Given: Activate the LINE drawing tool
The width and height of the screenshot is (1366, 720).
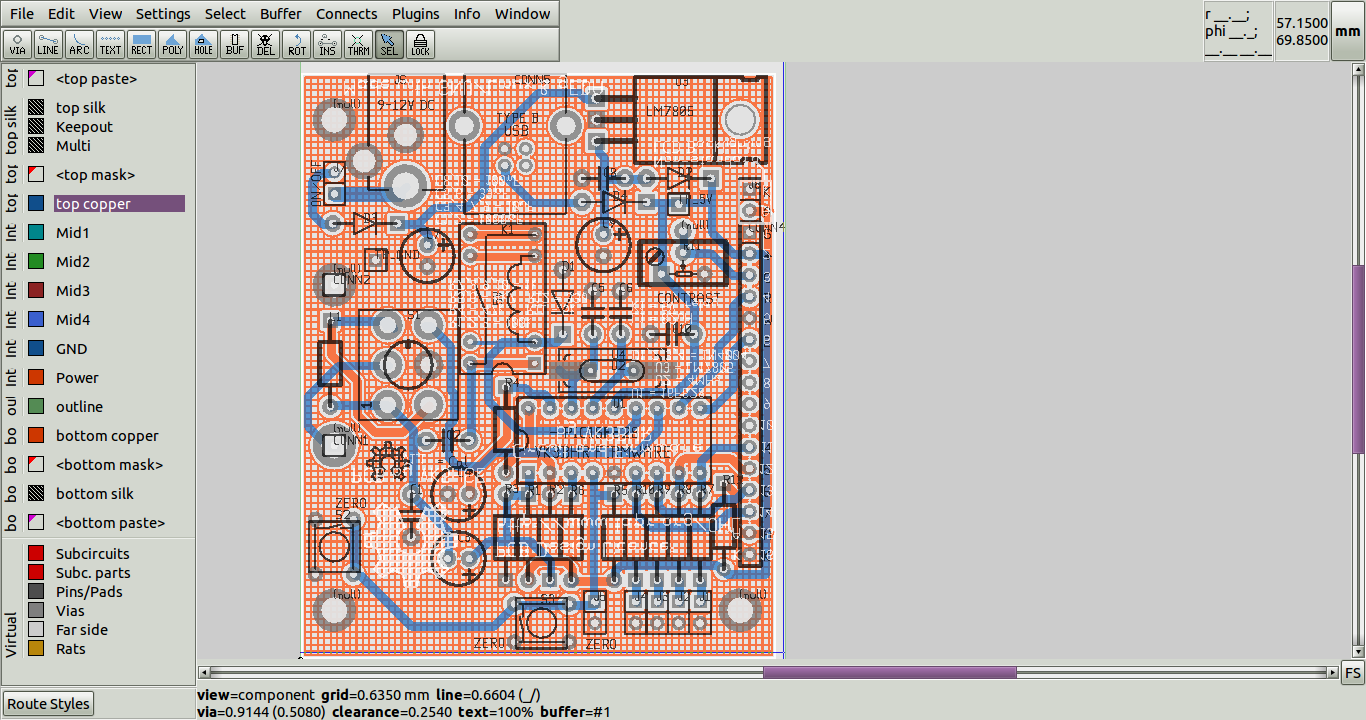Looking at the screenshot, I should pyautogui.click(x=47, y=44).
